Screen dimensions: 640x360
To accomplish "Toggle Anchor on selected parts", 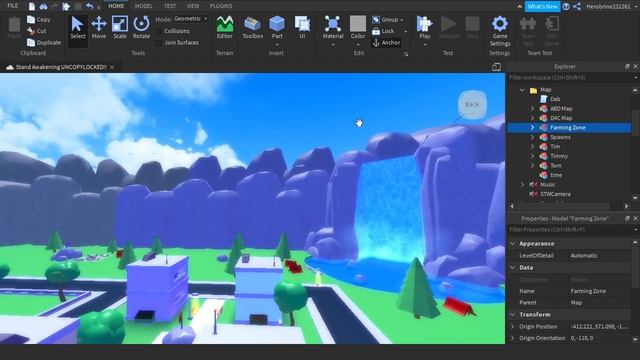I will (x=386, y=42).
